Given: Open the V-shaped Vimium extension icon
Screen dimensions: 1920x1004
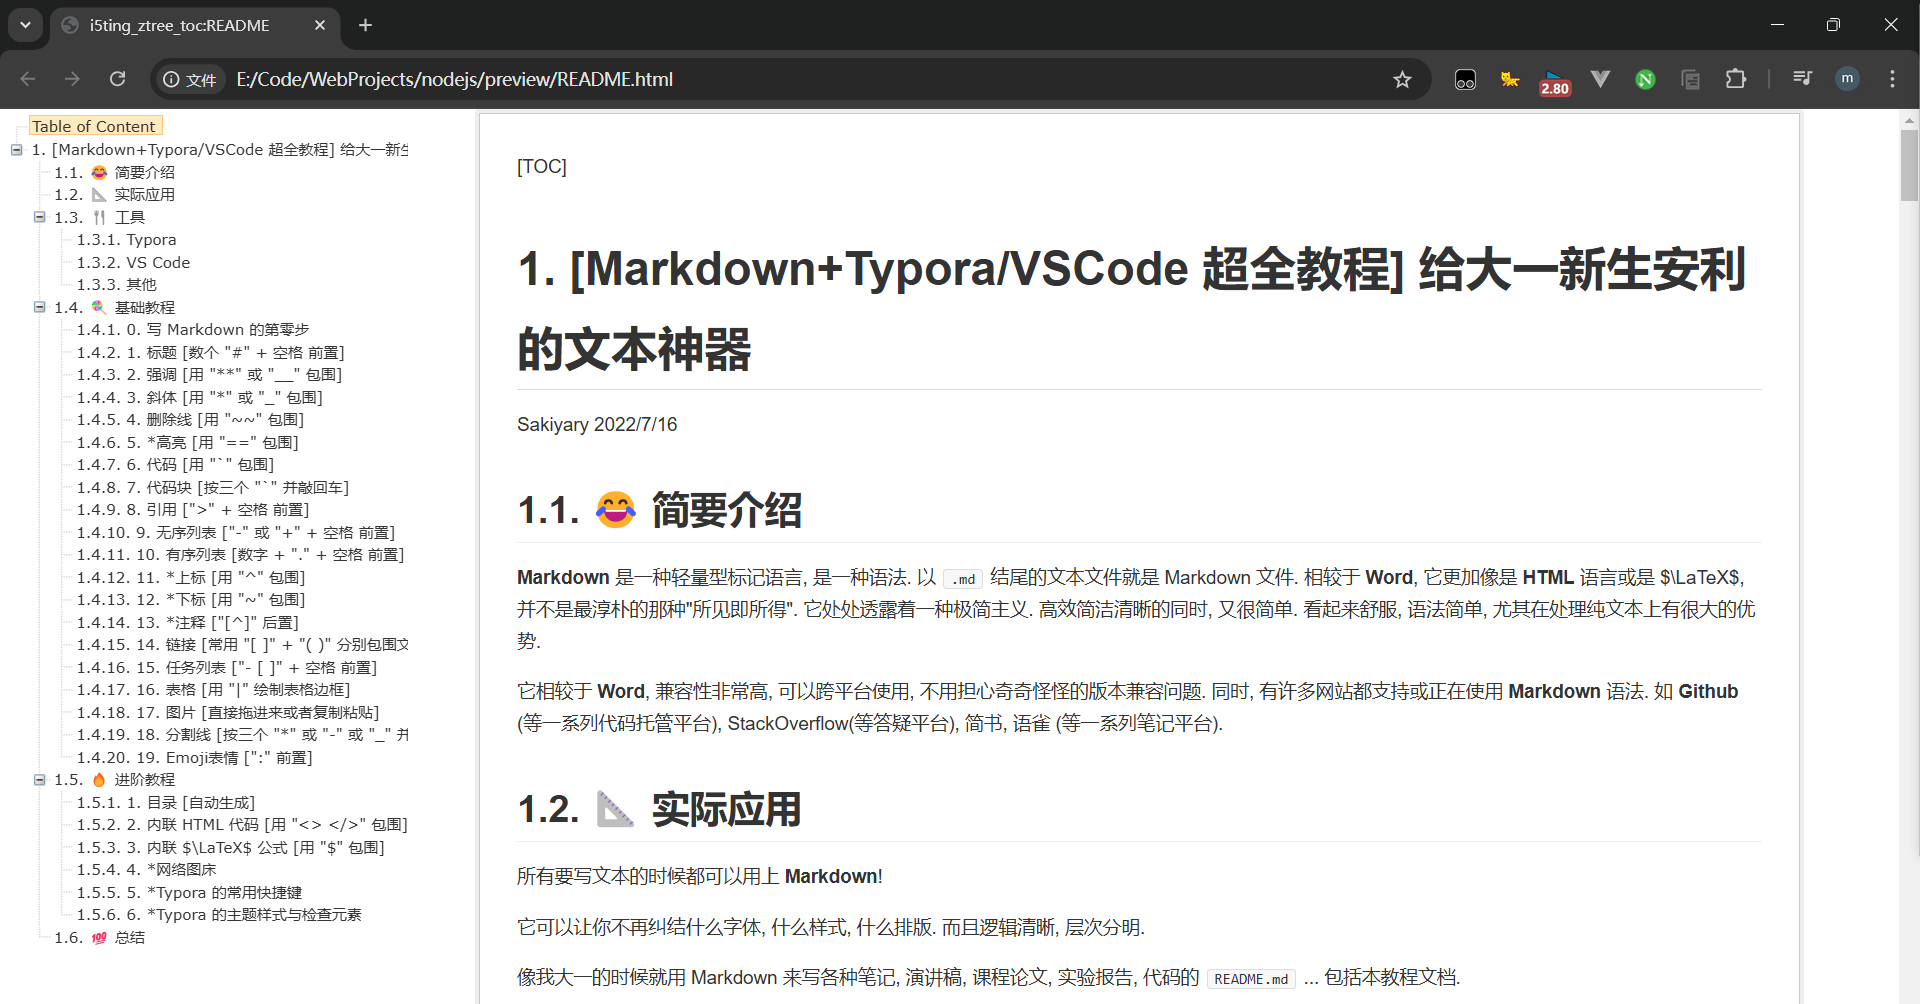Looking at the screenshot, I should pos(1600,79).
